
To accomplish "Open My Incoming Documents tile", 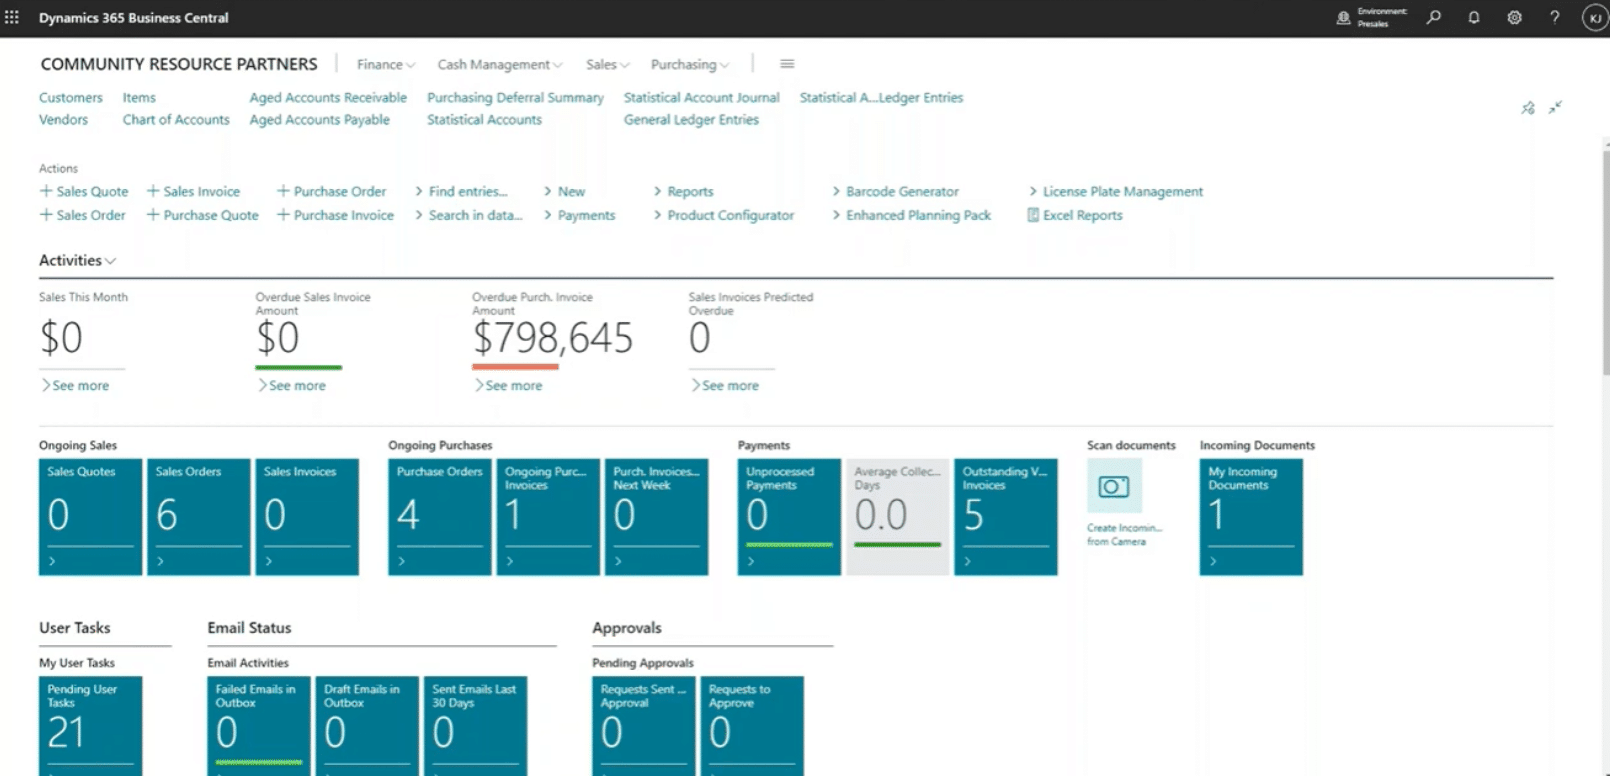I will coord(1251,517).
